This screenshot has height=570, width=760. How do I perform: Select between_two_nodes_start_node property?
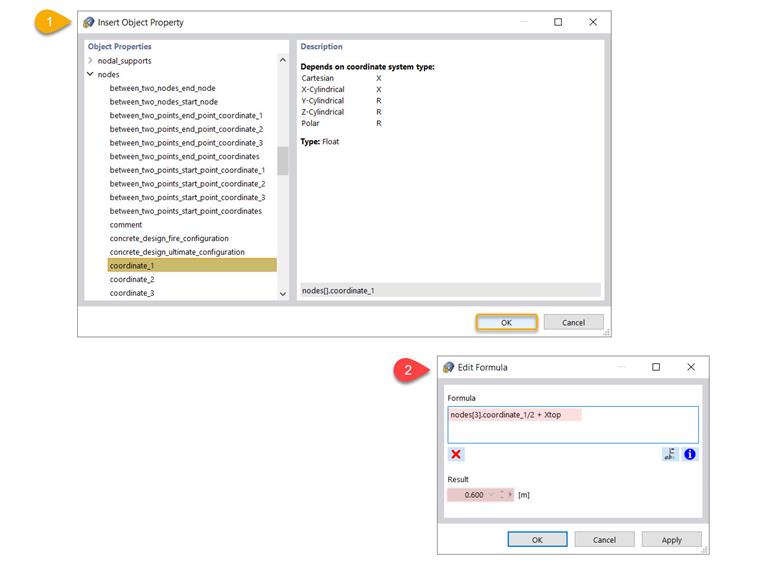click(x=164, y=102)
